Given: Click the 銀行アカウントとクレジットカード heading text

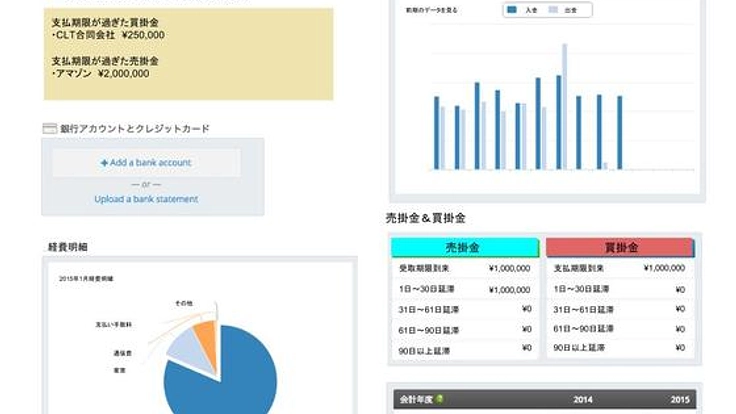Looking at the screenshot, I should click(135, 129).
